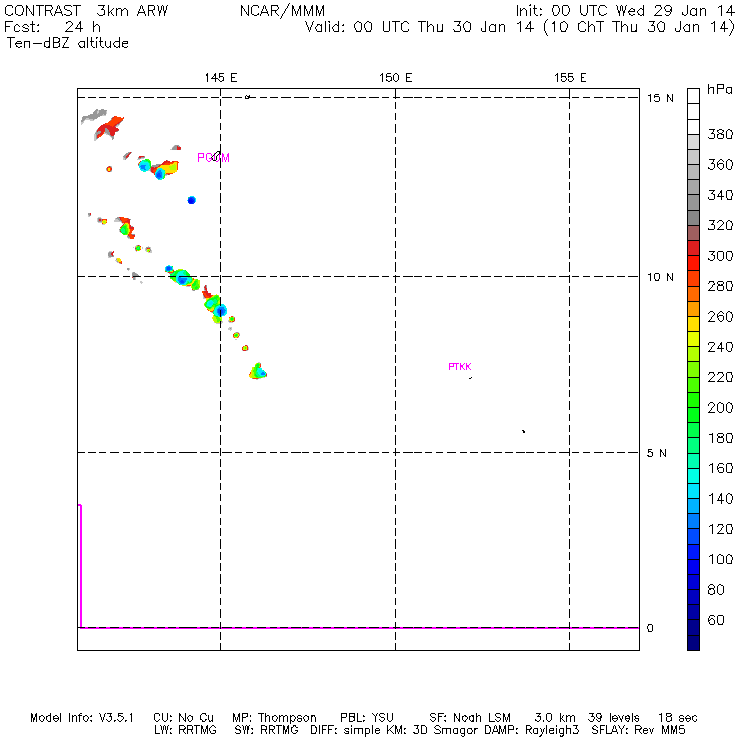Image resolution: width=740 pixels, height=740 pixels.
Task: Click the 'SW: RRTMG' text
Action: pyautogui.click(x=267, y=730)
